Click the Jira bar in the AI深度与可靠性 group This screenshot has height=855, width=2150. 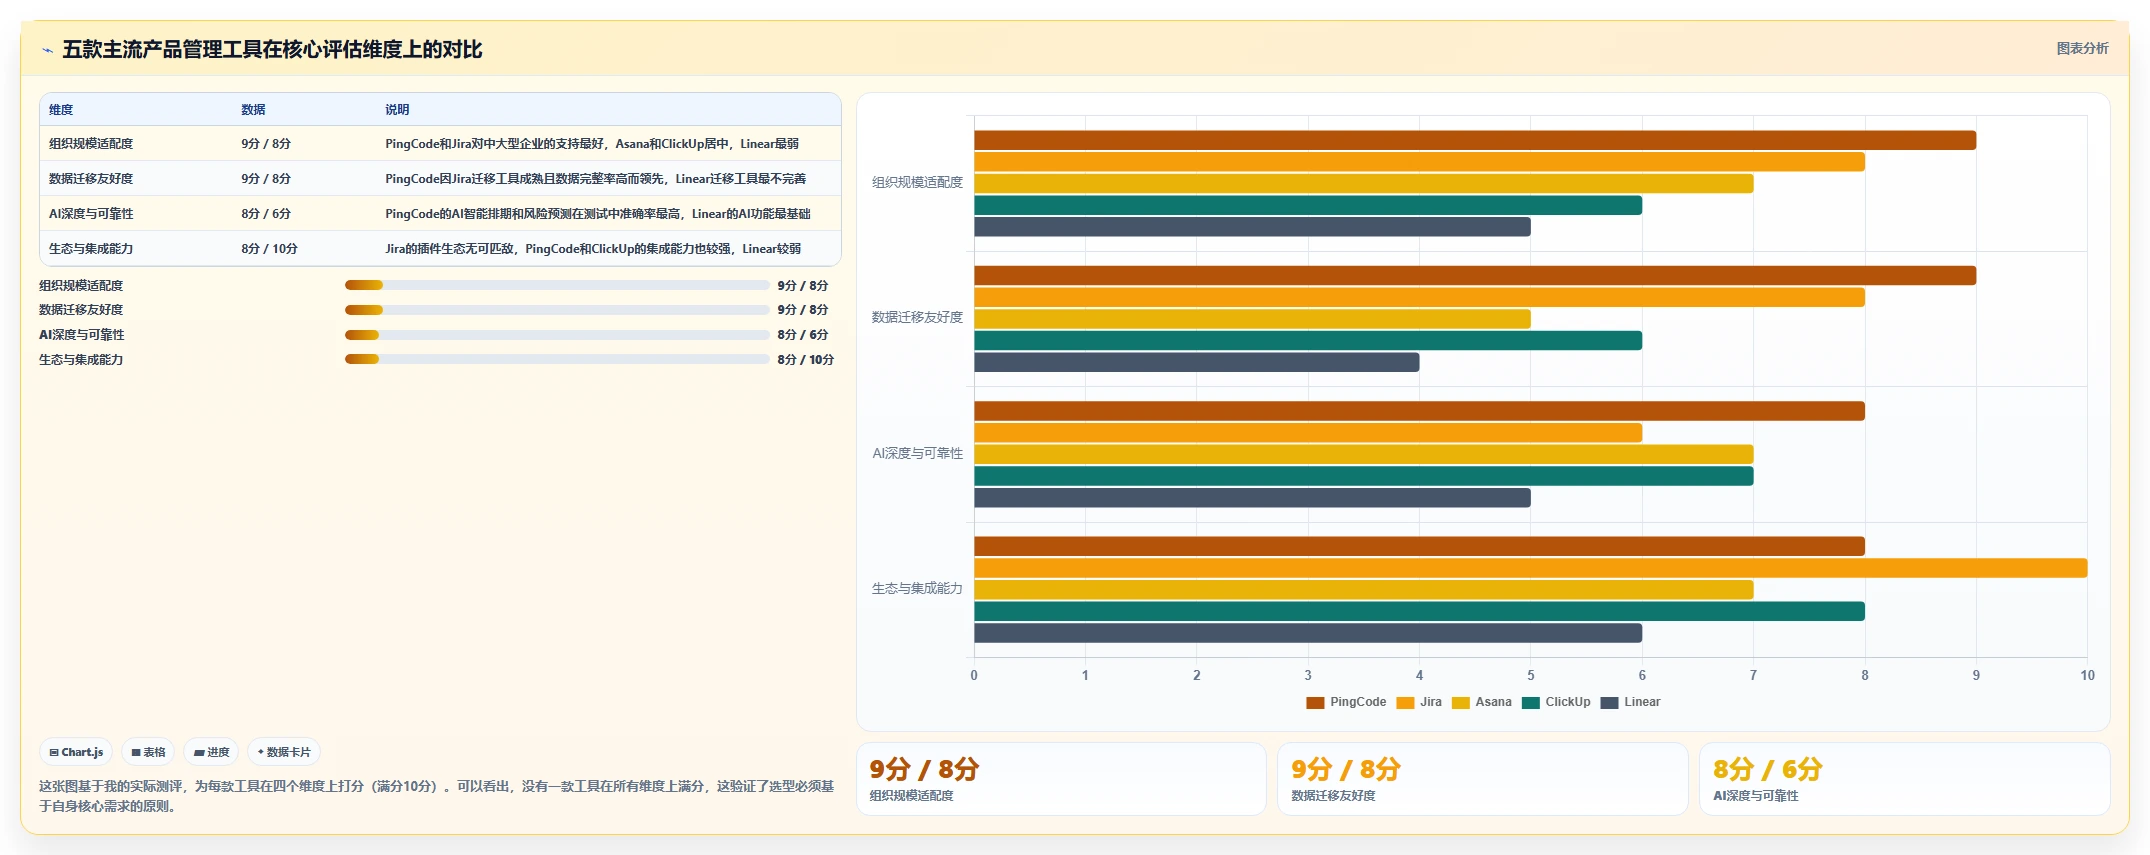1308,433
